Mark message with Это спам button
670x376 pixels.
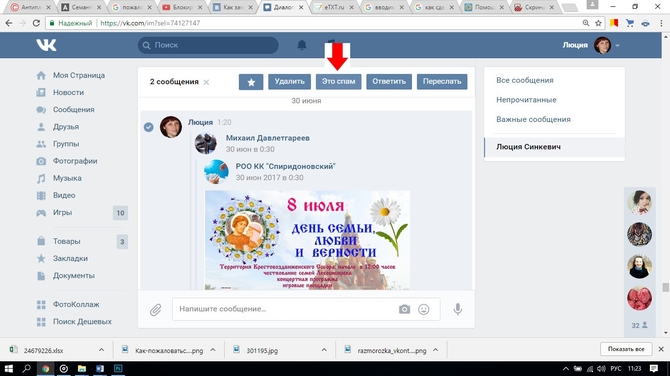[338, 82]
